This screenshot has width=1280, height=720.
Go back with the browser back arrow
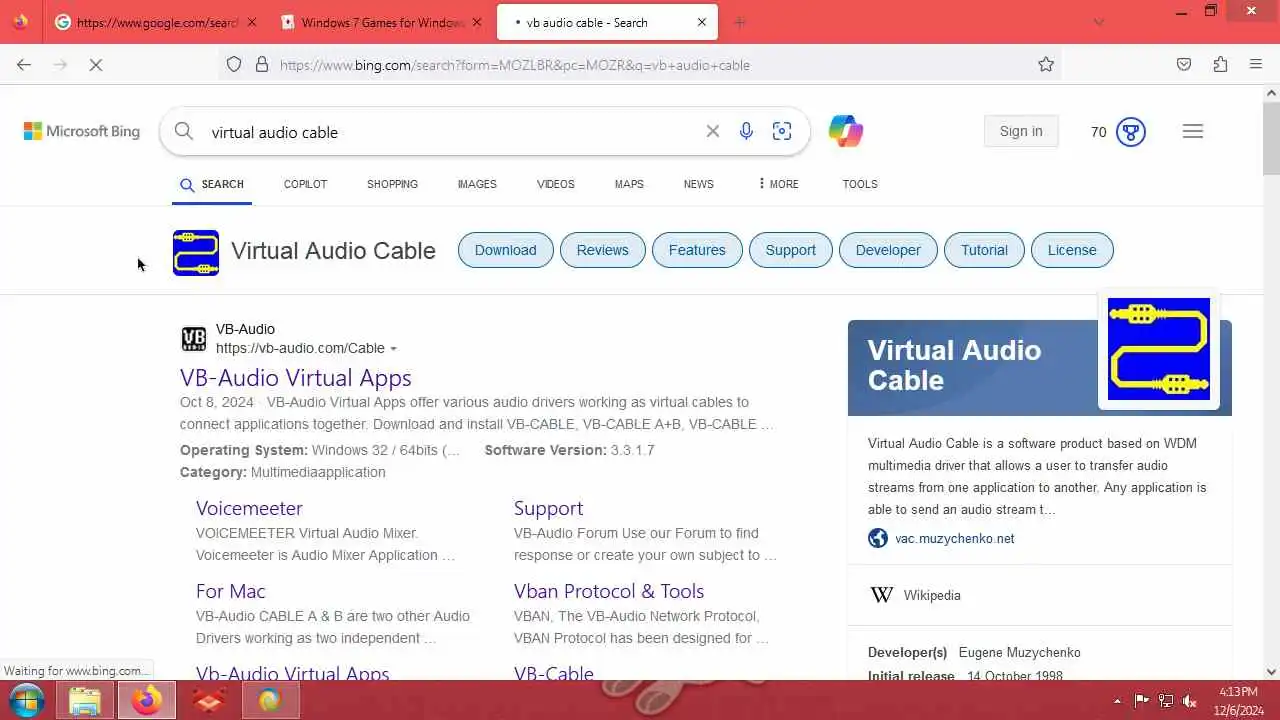point(24,65)
